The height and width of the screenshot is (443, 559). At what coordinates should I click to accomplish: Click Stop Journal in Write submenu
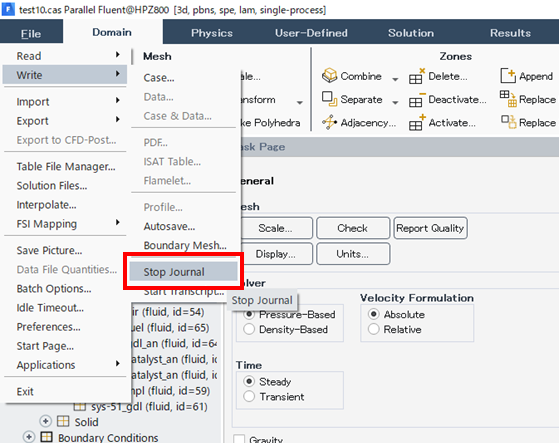[183, 272]
